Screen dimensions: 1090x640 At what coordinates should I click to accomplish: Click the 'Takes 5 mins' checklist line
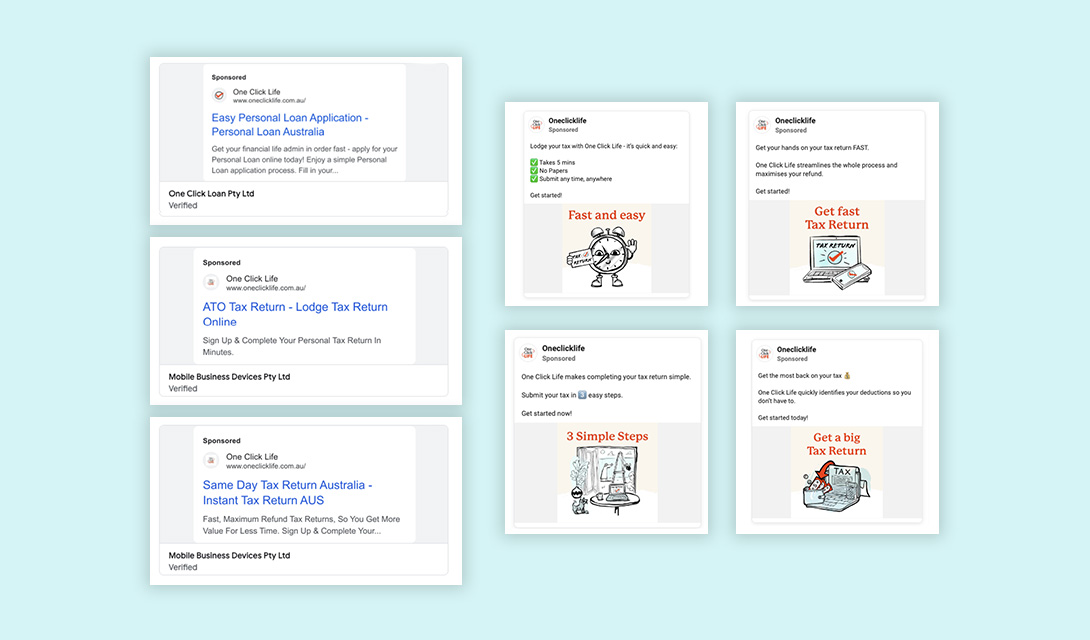[x=553, y=163]
